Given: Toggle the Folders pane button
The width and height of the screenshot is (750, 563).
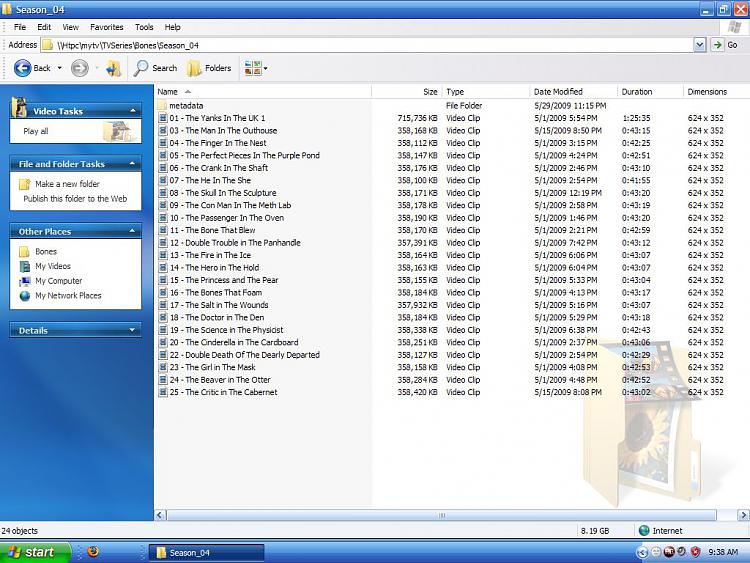Looking at the screenshot, I should click(x=210, y=68).
